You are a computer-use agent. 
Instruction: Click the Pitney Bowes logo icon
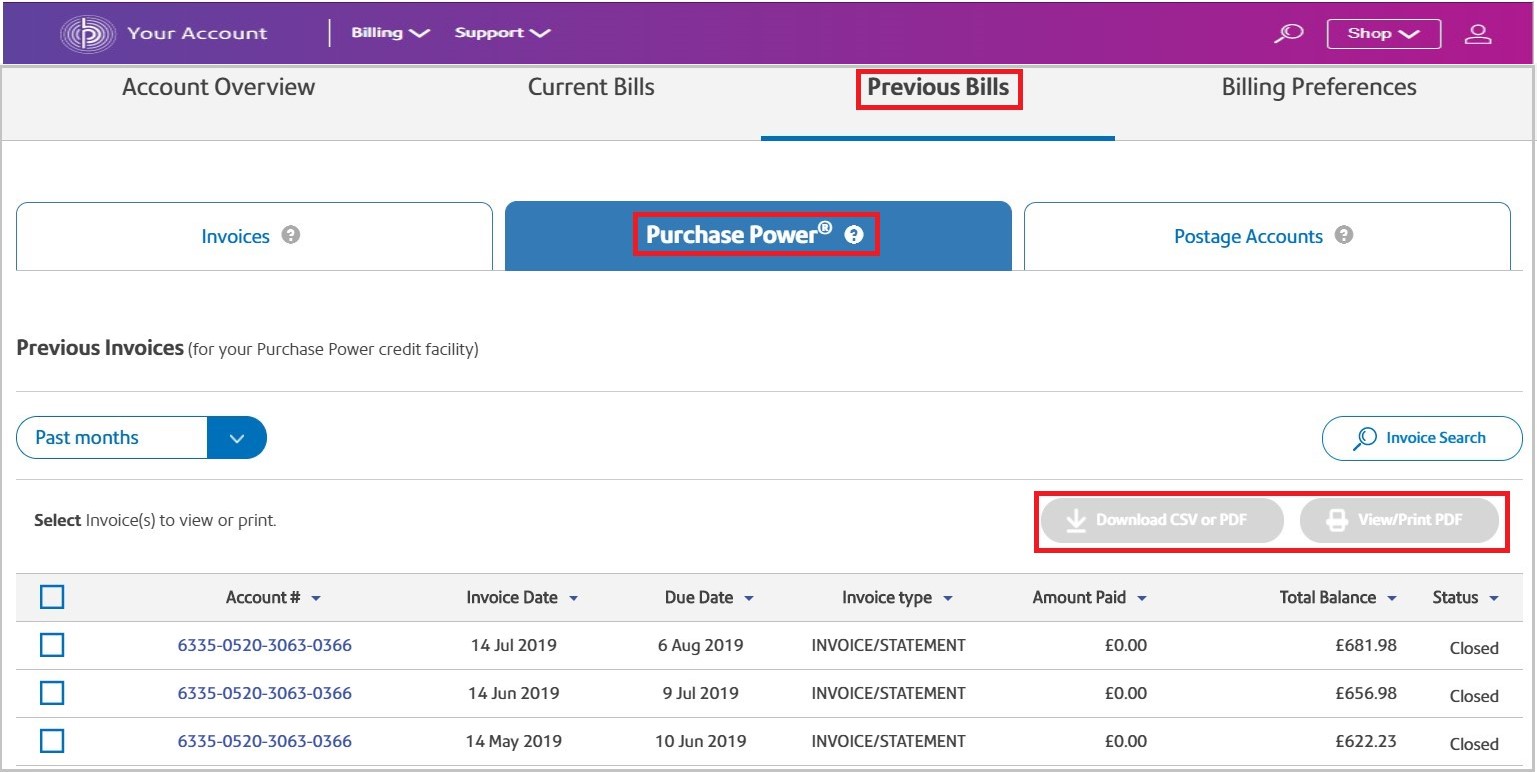pos(87,33)
